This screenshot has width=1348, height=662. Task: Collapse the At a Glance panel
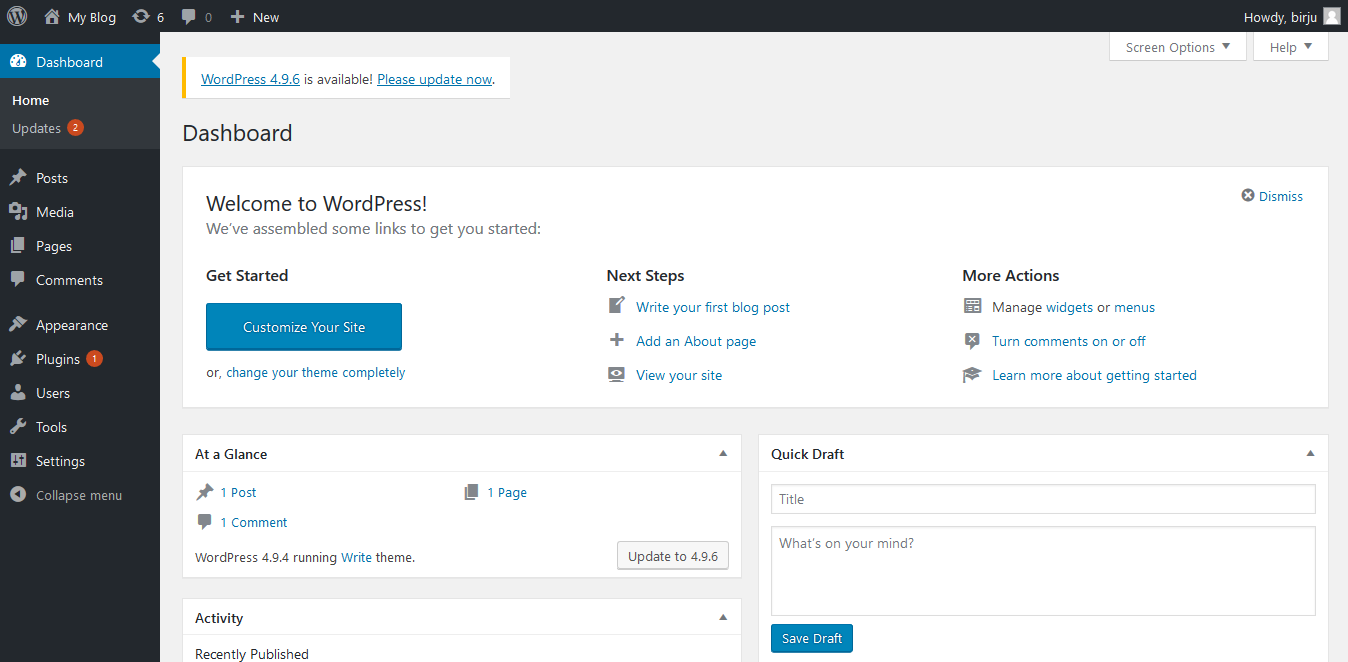[722, 453]
